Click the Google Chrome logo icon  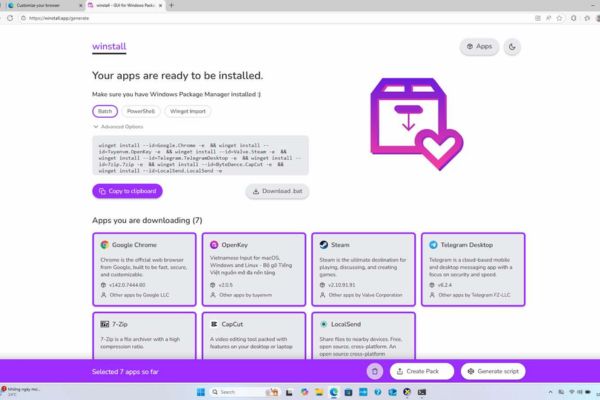[104, 245]
